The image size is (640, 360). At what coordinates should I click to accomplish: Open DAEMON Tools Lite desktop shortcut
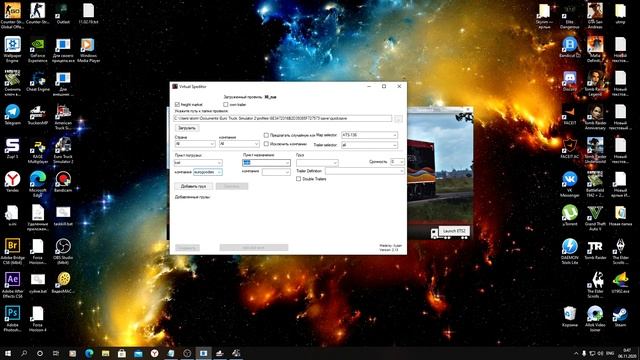[570, 251]
